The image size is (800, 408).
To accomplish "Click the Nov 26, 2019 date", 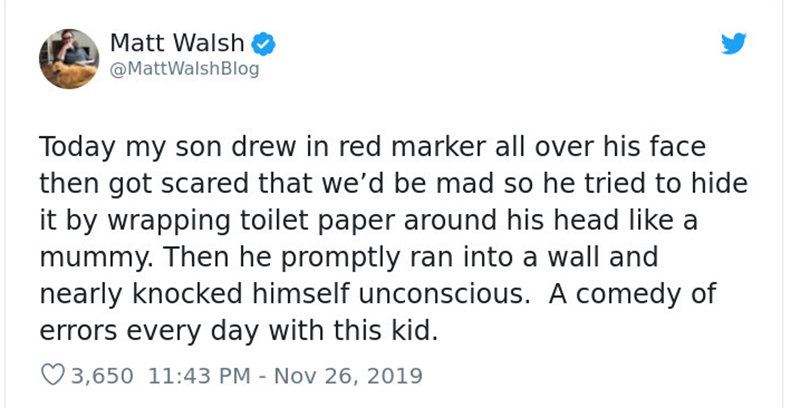I will [348, 376].
